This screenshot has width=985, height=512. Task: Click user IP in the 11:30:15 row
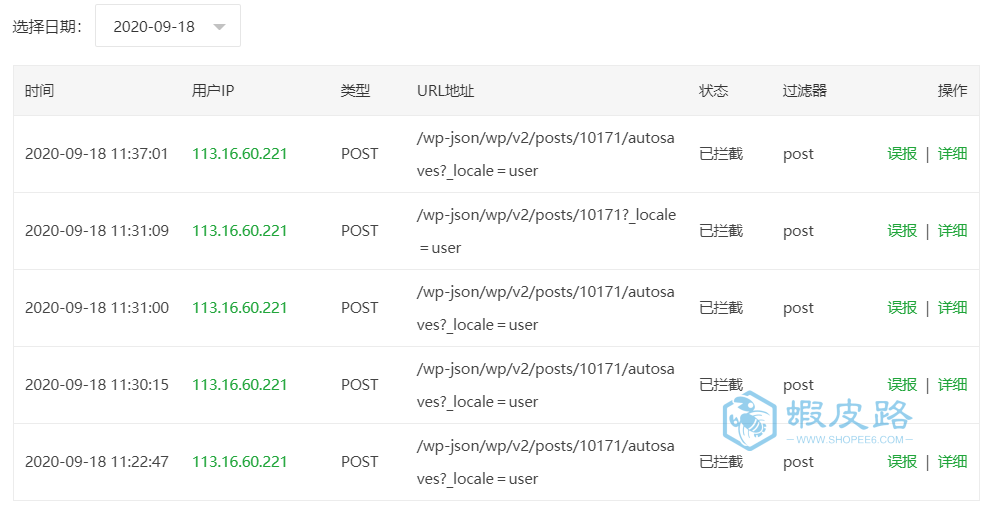coord(239,385)
